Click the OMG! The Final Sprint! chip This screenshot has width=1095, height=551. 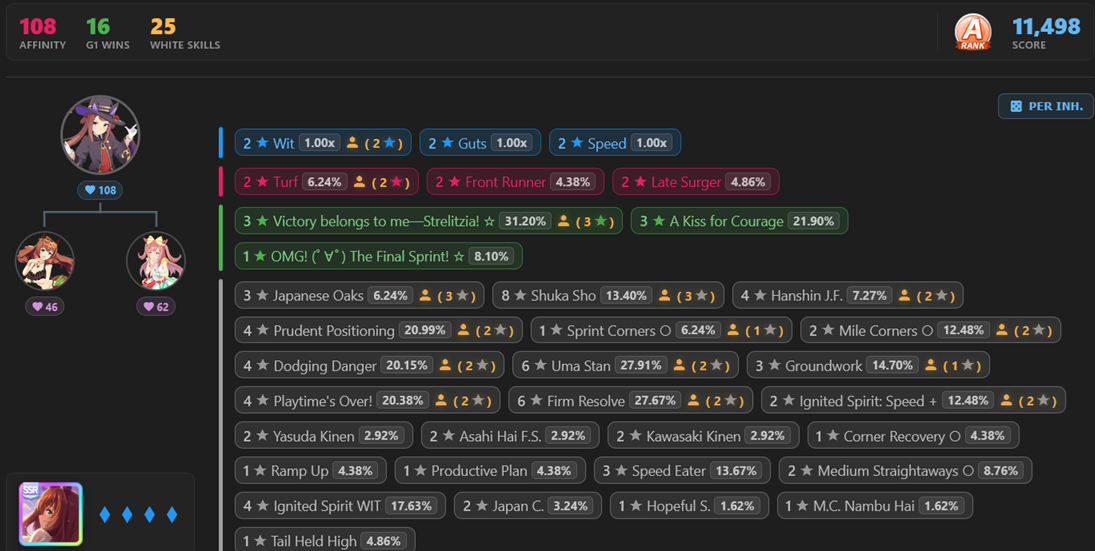point(379,256)
